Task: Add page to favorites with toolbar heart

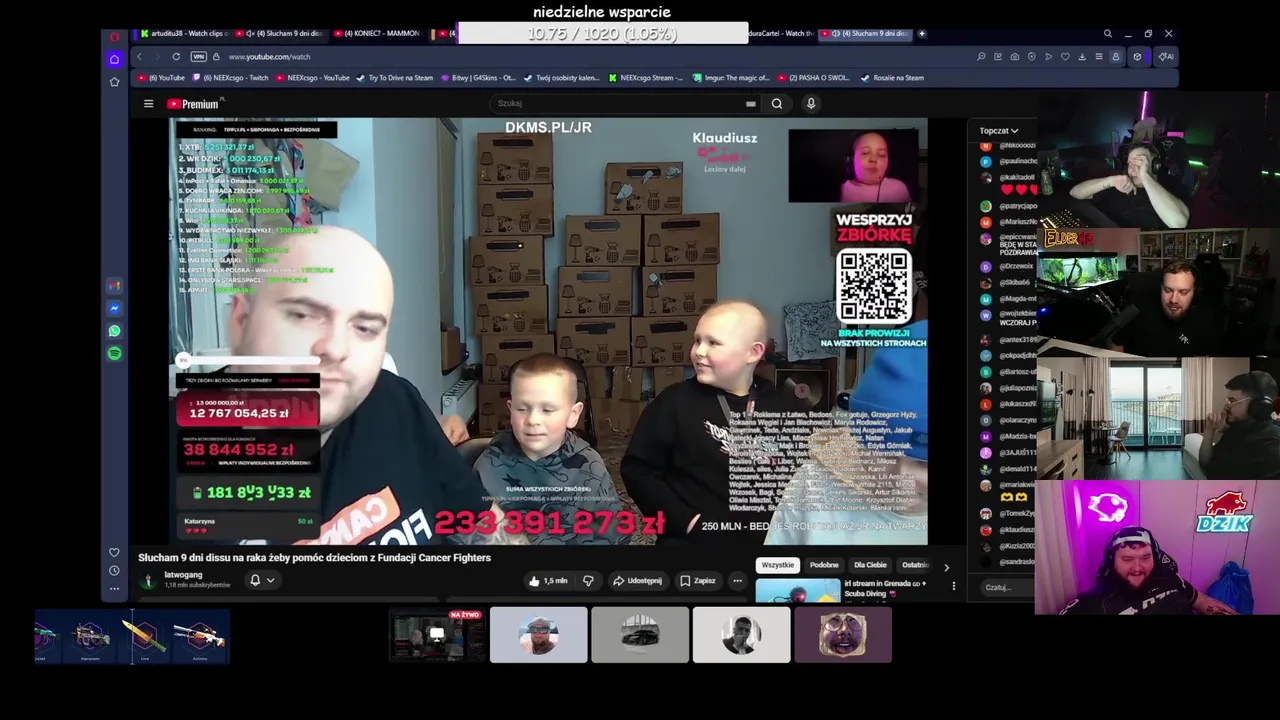Action: [1065, 57]
